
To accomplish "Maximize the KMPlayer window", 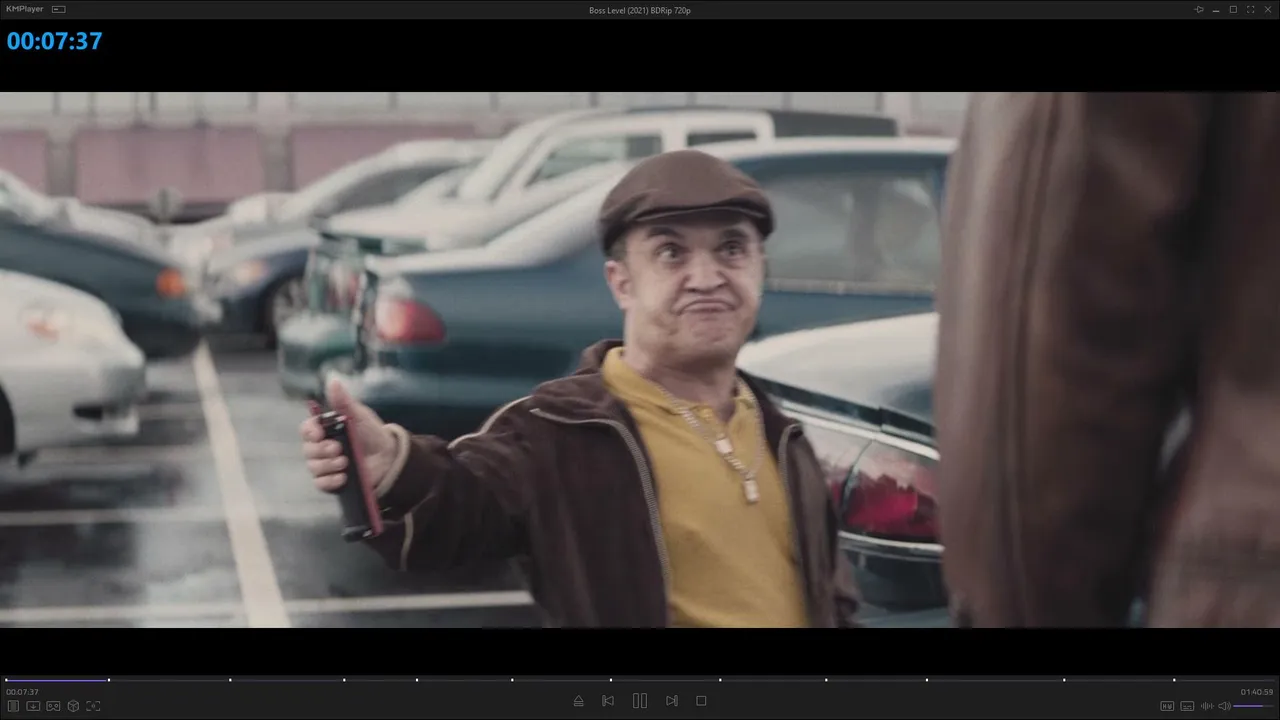I will 1233,10.
